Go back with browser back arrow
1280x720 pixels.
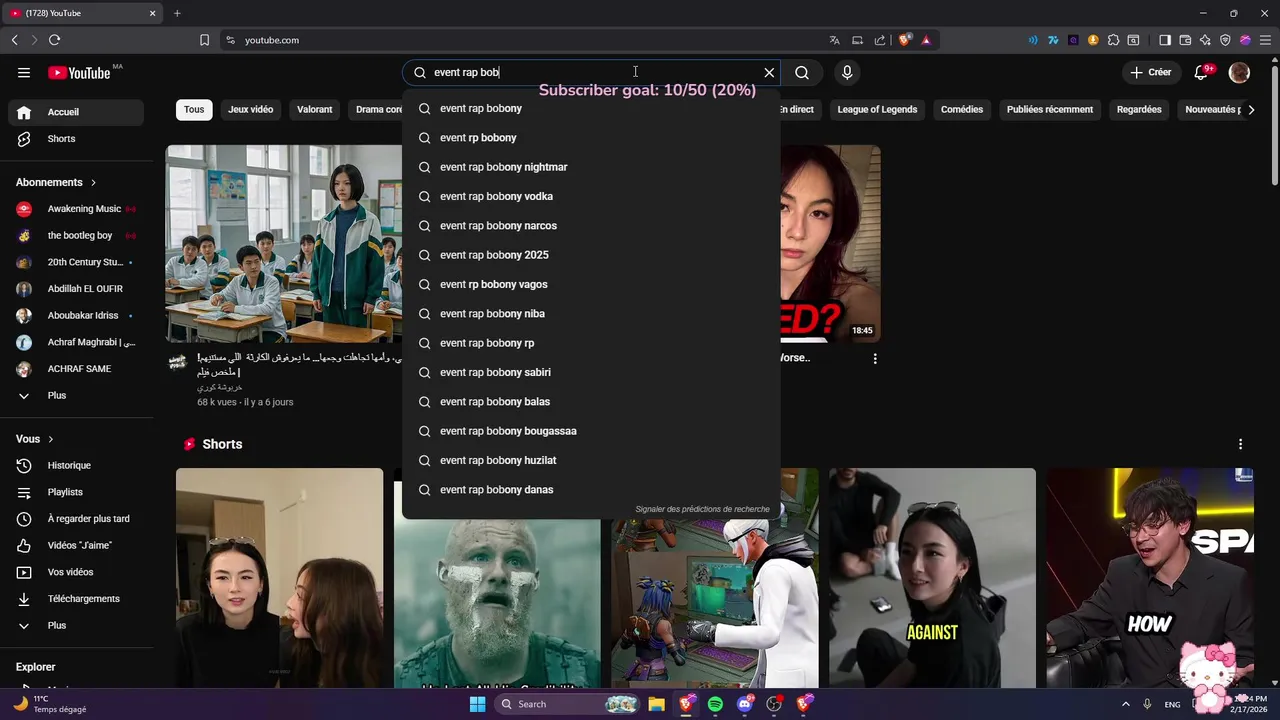pos(14,40)
